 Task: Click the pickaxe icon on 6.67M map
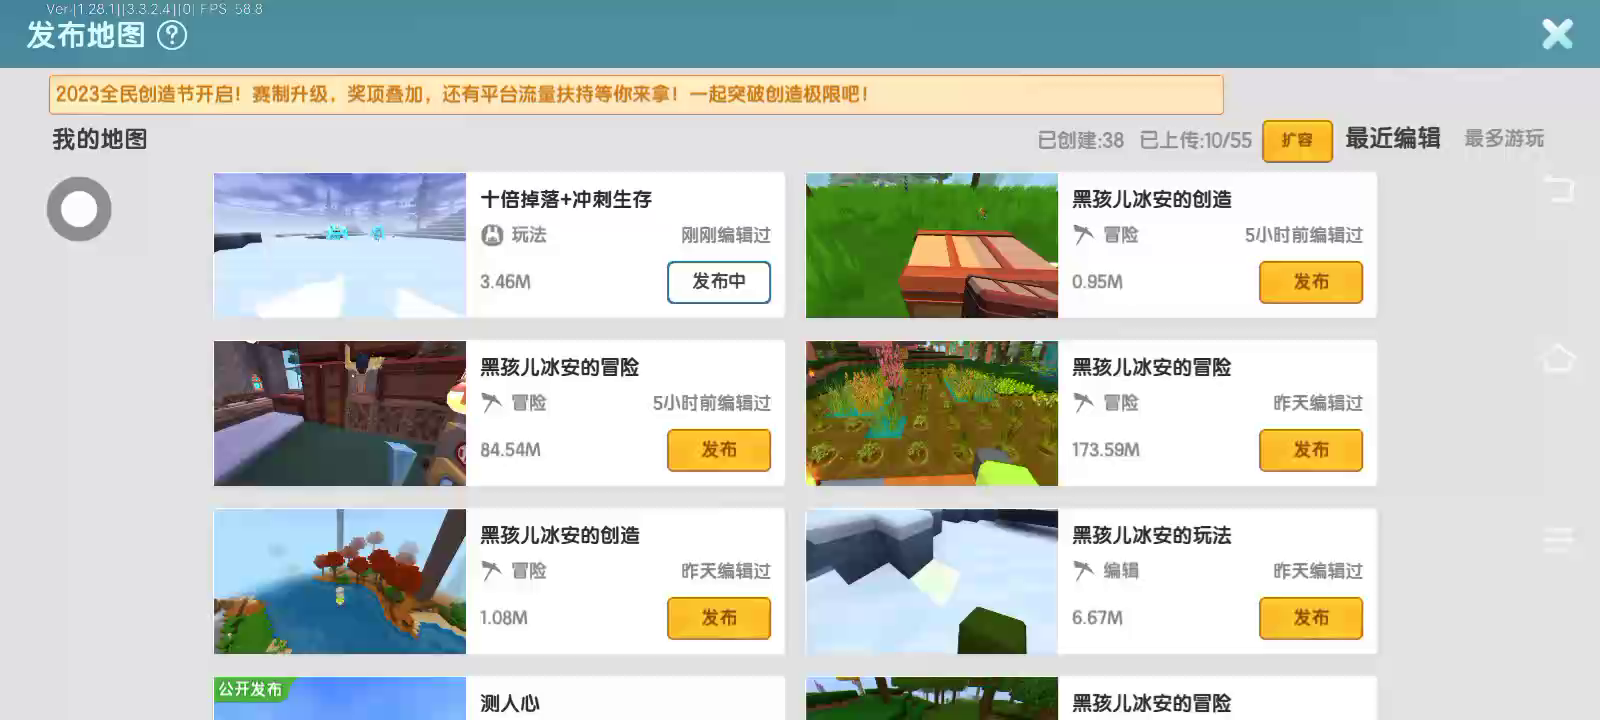(1084, 571)
